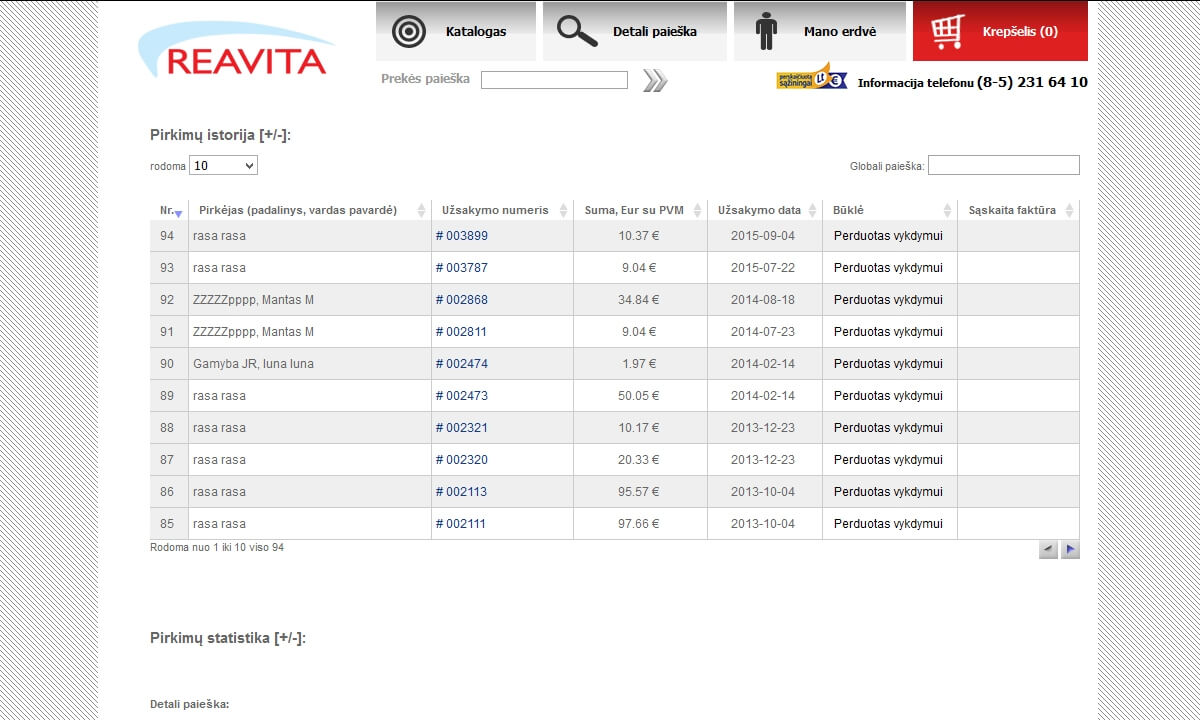Click 'Detali paieška:' heading at bottom
The height and width of the screenshot is (720, 1200).
pyautogui.click(x=190, y=705)
